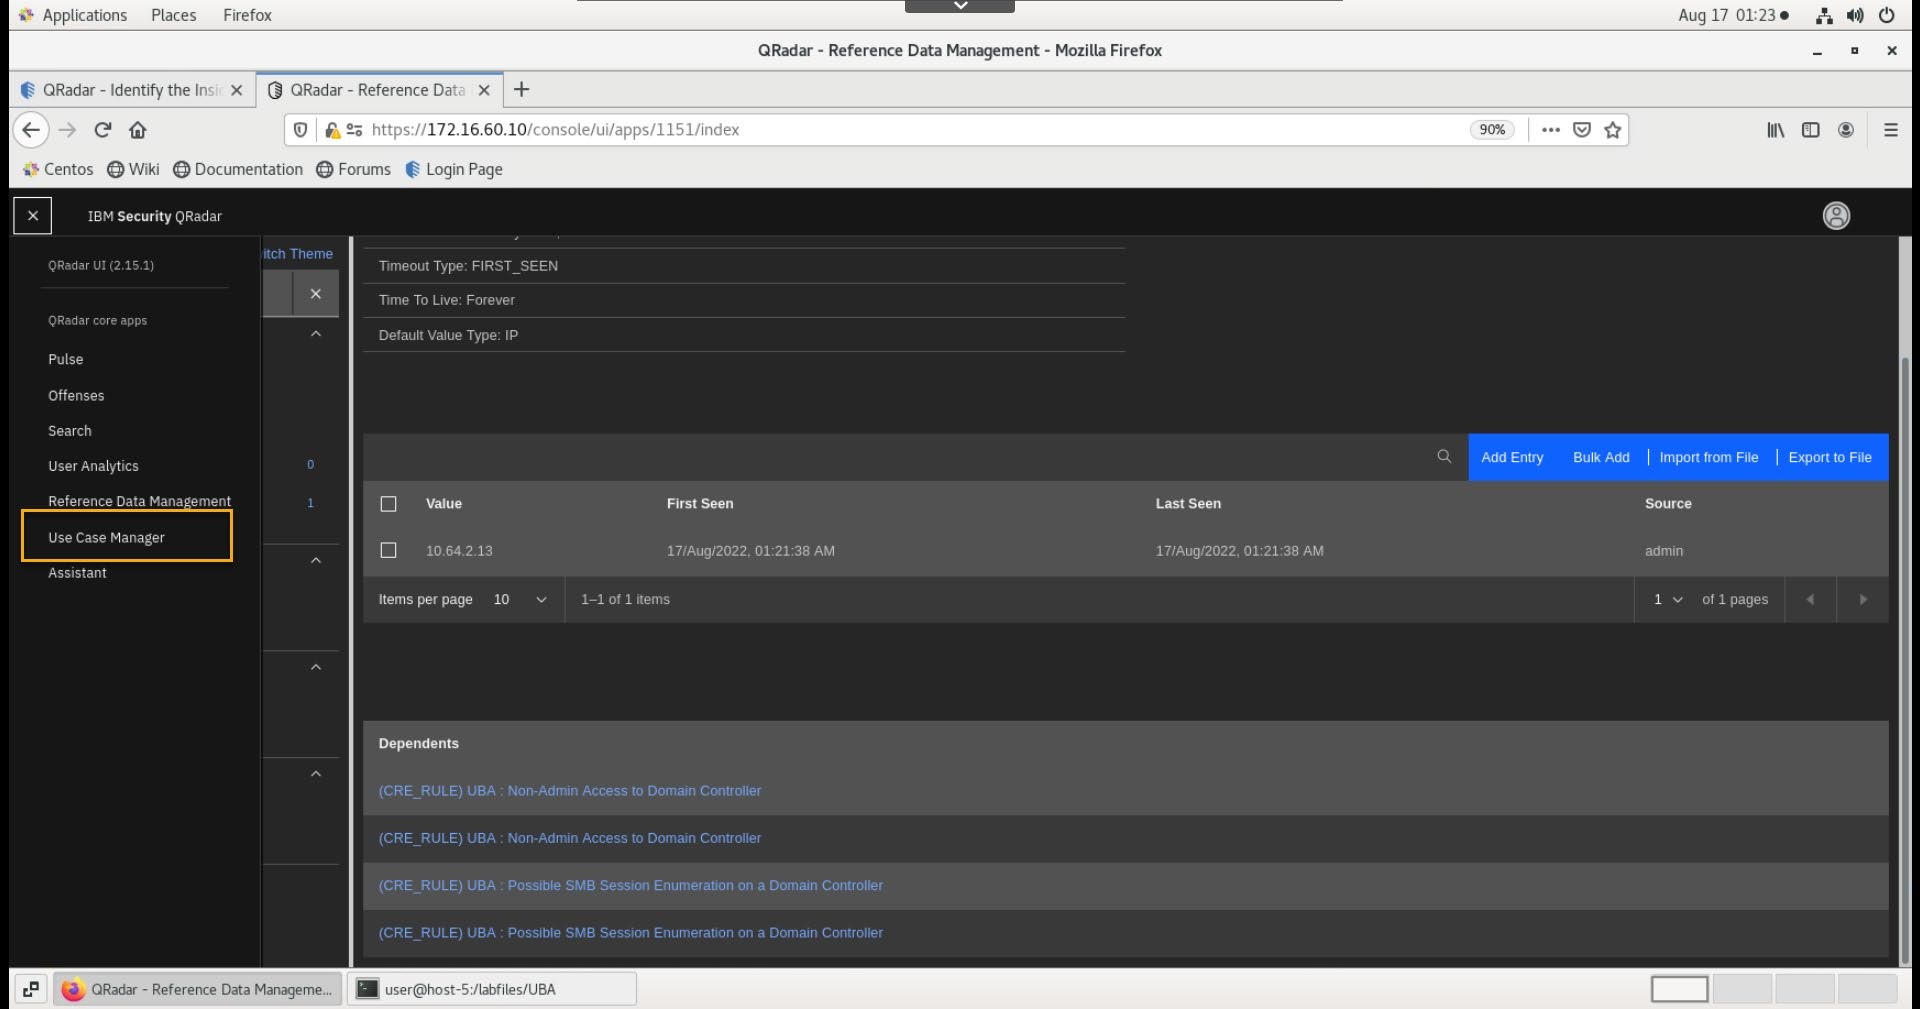Show site security lock info
1920x1009 pixels.
[333, 130]
